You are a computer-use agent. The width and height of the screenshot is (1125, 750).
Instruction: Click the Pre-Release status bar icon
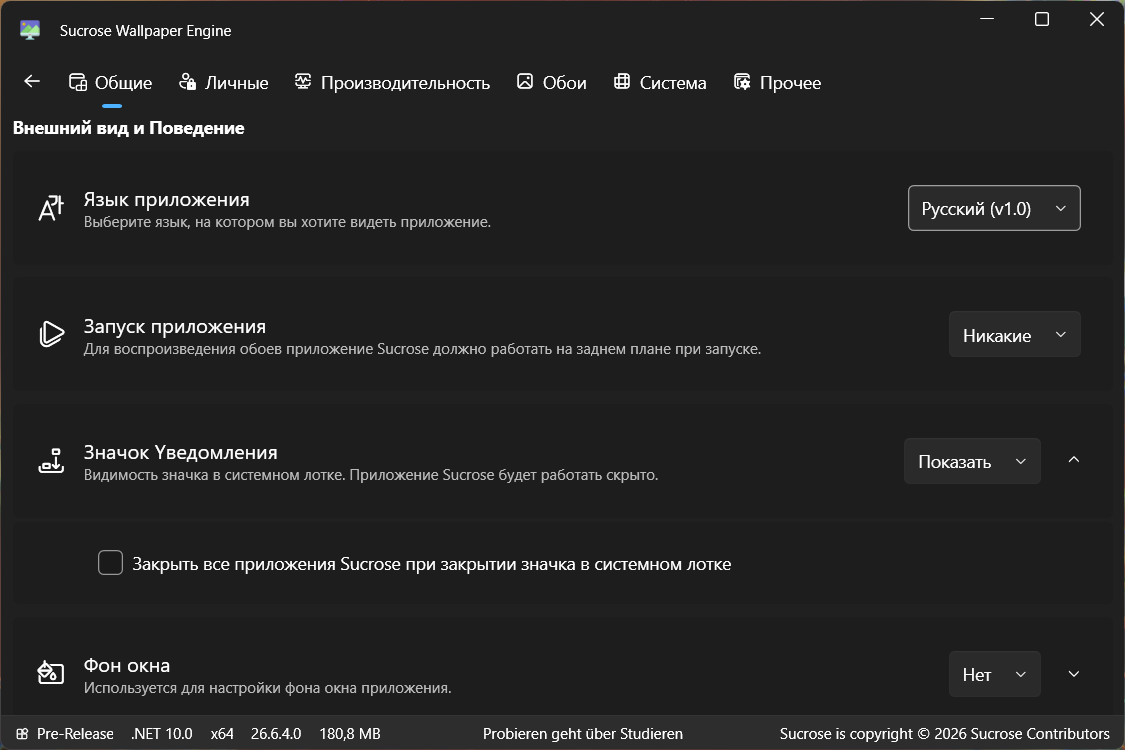[x=22, y=733]
